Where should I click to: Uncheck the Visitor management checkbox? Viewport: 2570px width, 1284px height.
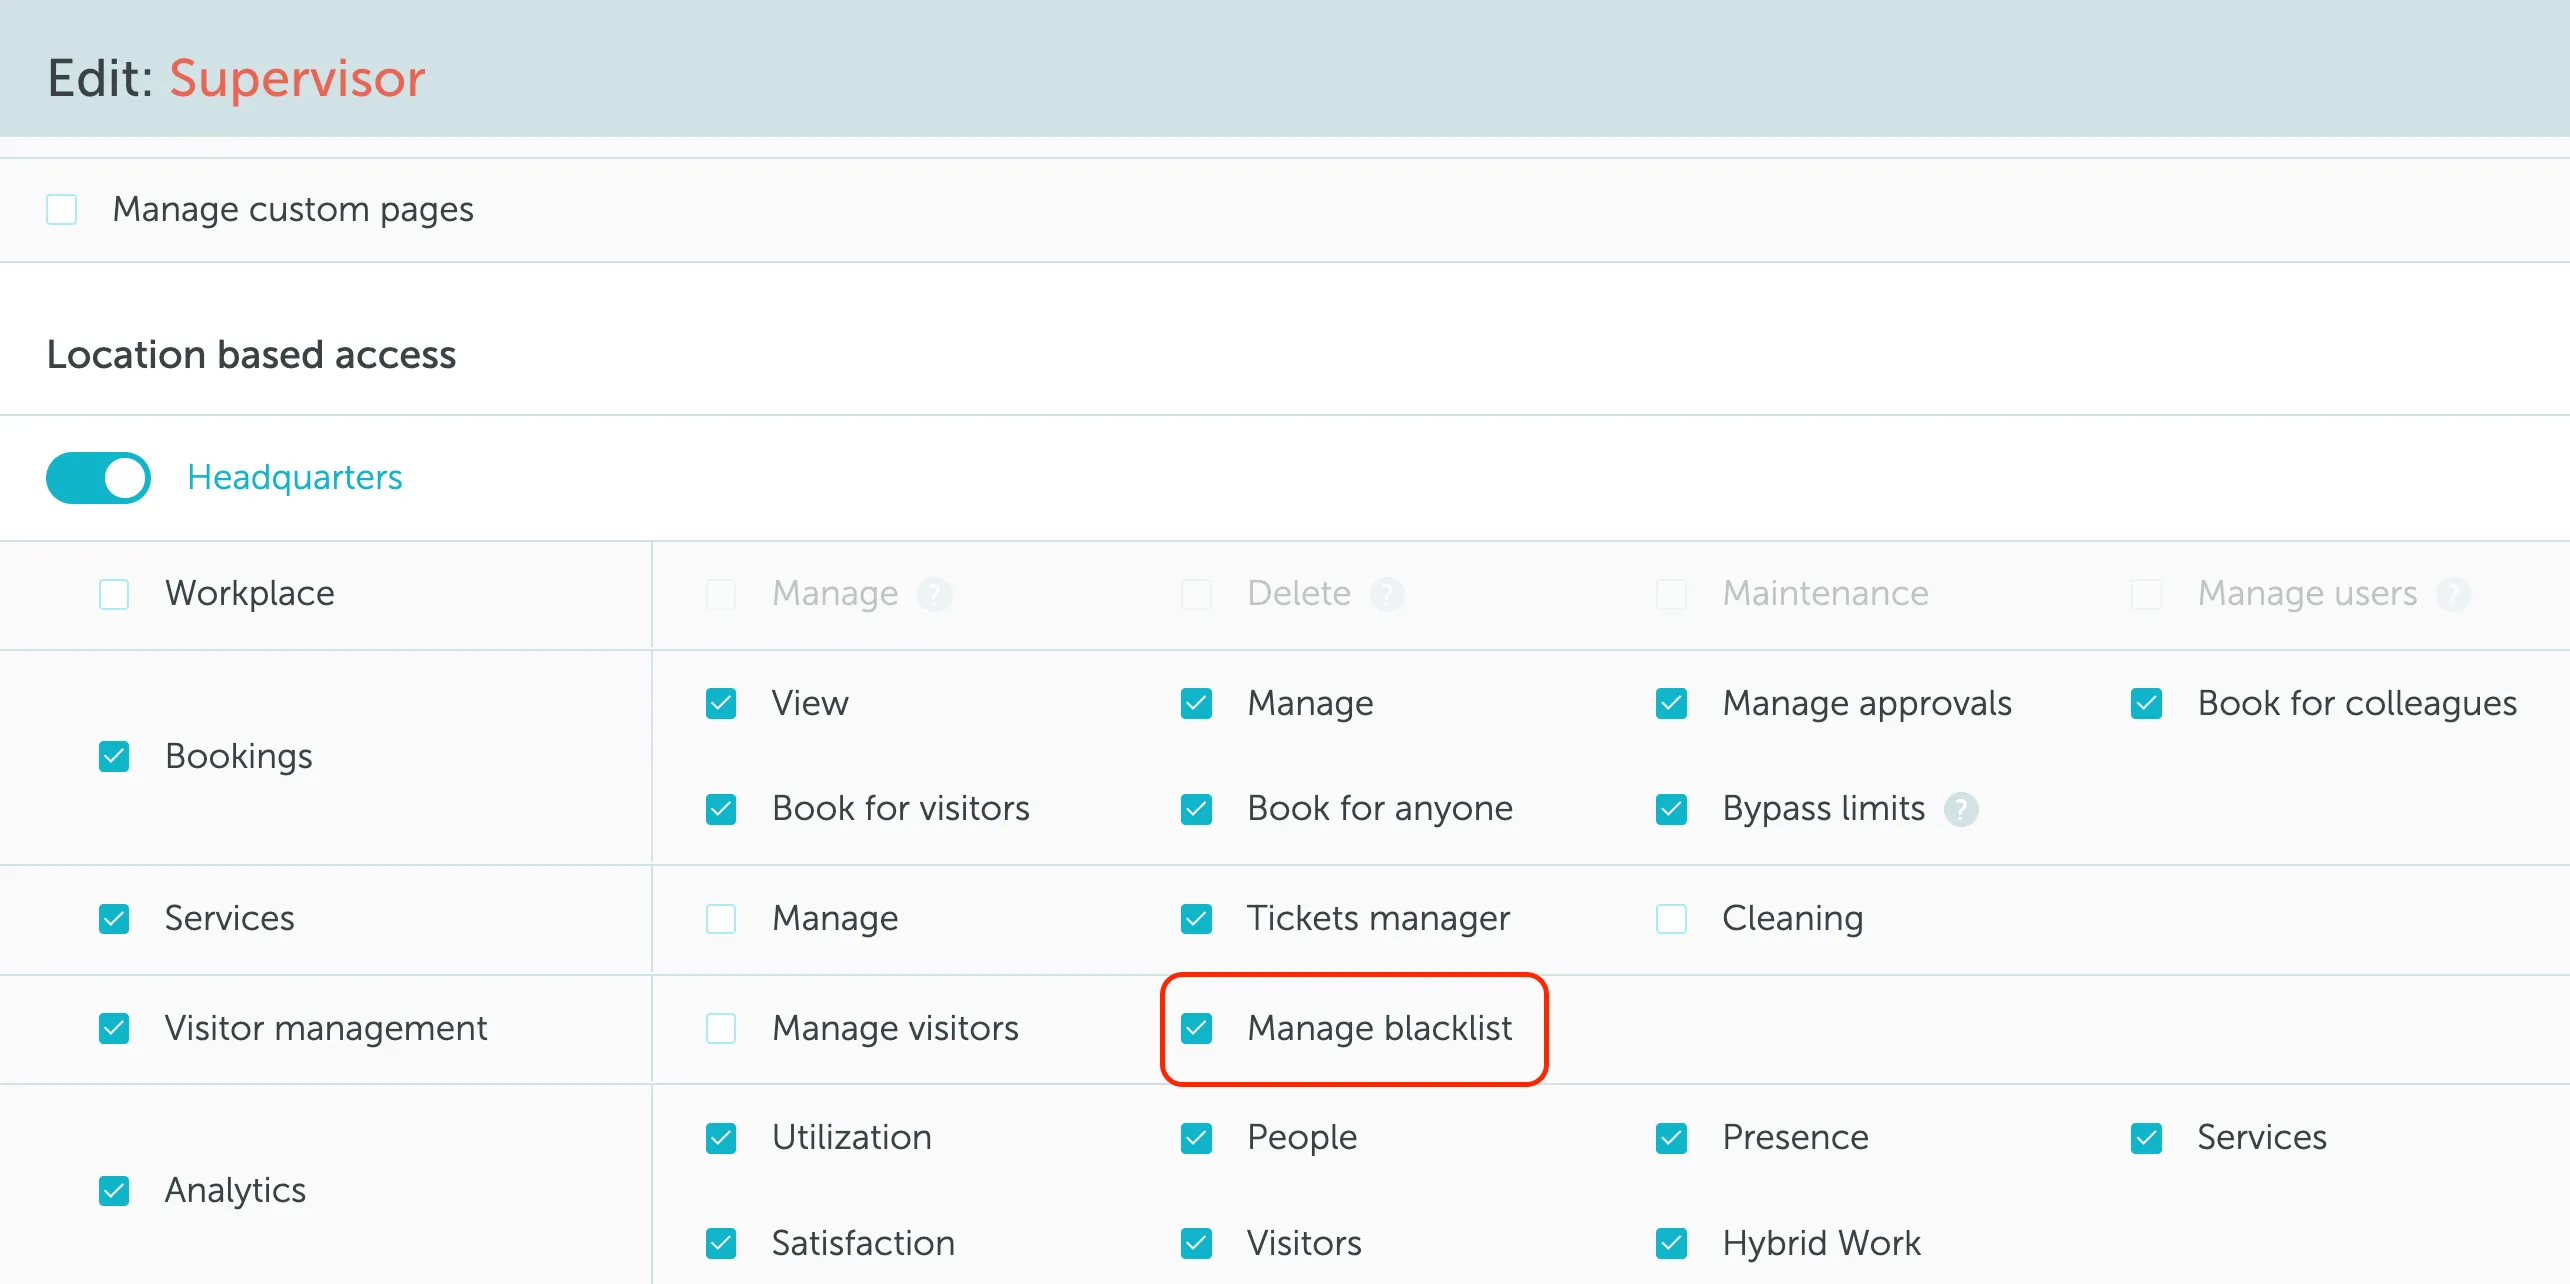[x=114, y=1028]
